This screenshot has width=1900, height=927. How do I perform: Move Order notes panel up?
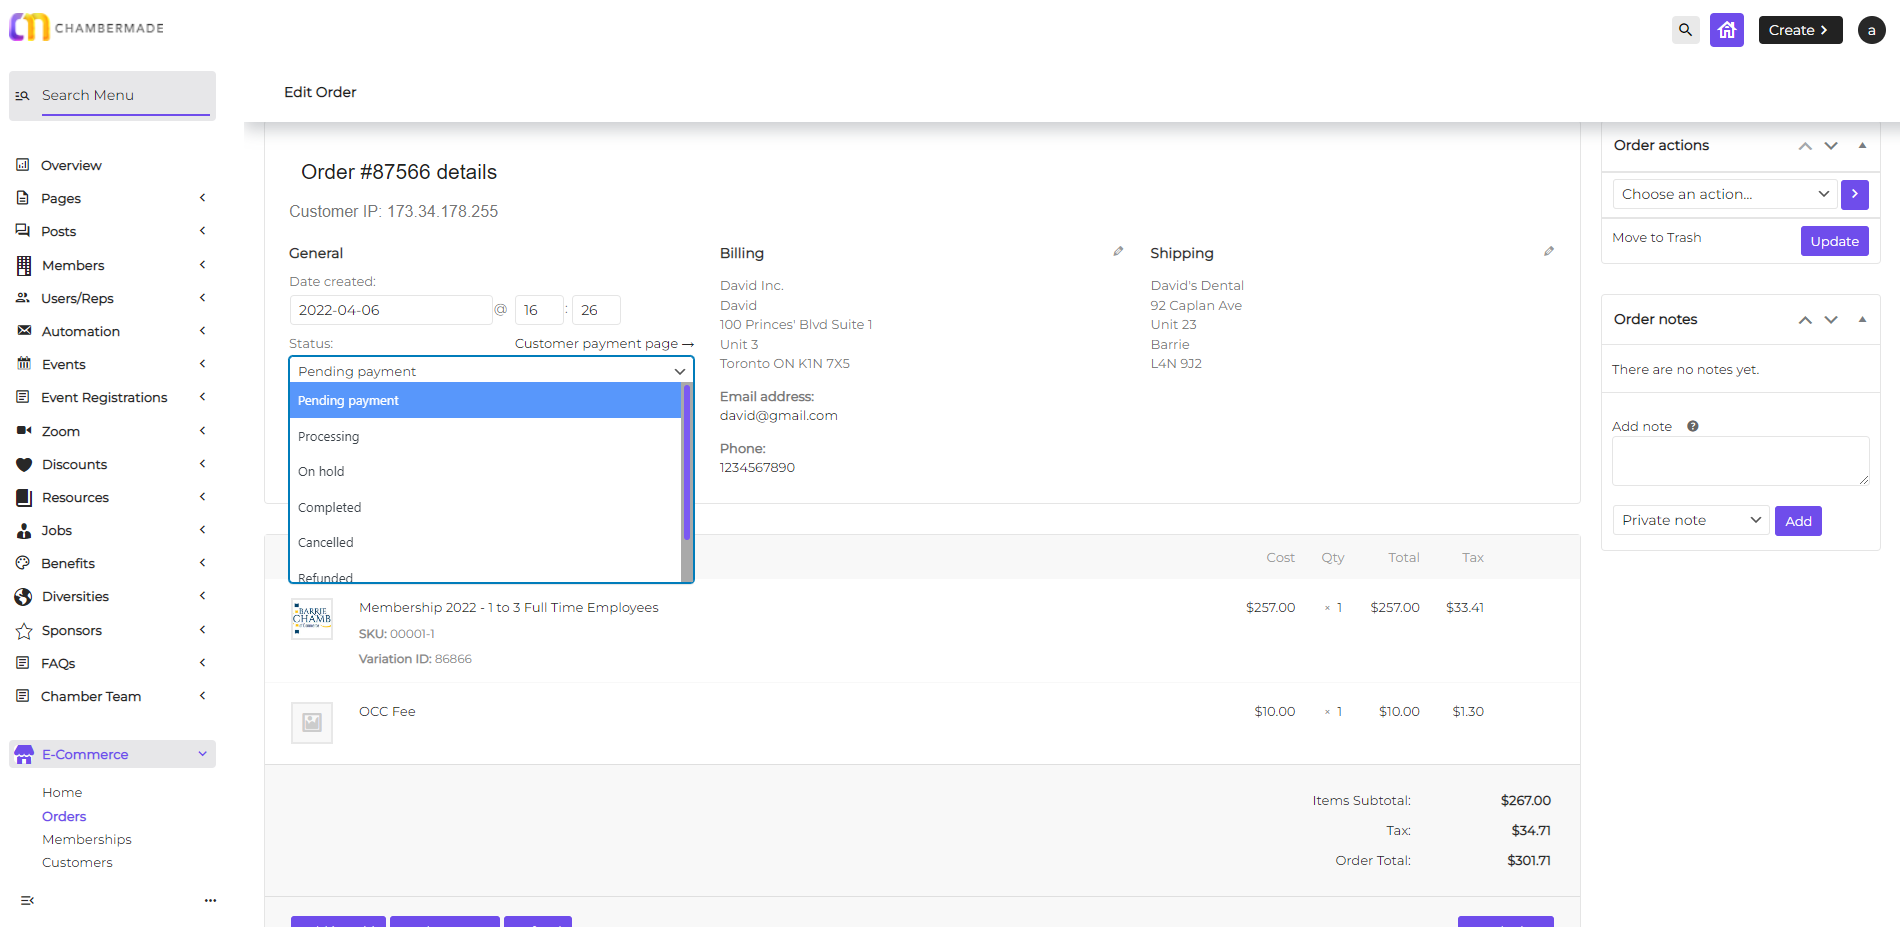[1805, 320]
